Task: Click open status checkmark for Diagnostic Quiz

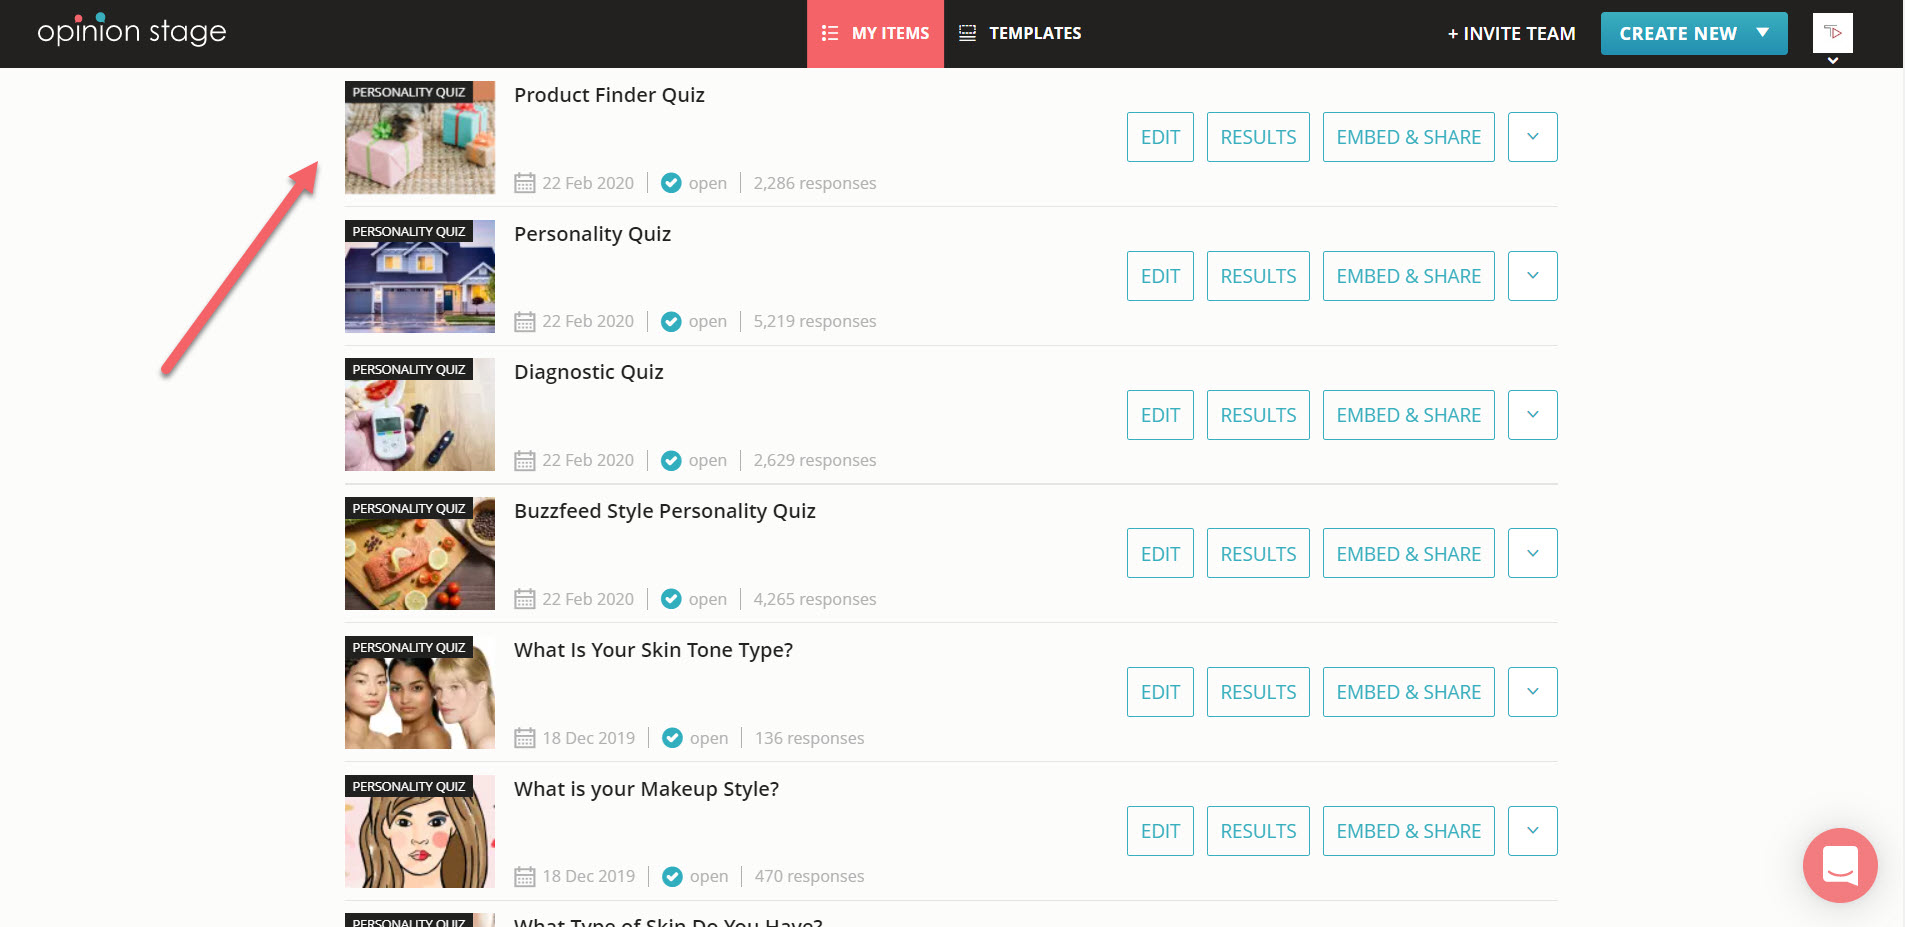Action: click(672, 460)
